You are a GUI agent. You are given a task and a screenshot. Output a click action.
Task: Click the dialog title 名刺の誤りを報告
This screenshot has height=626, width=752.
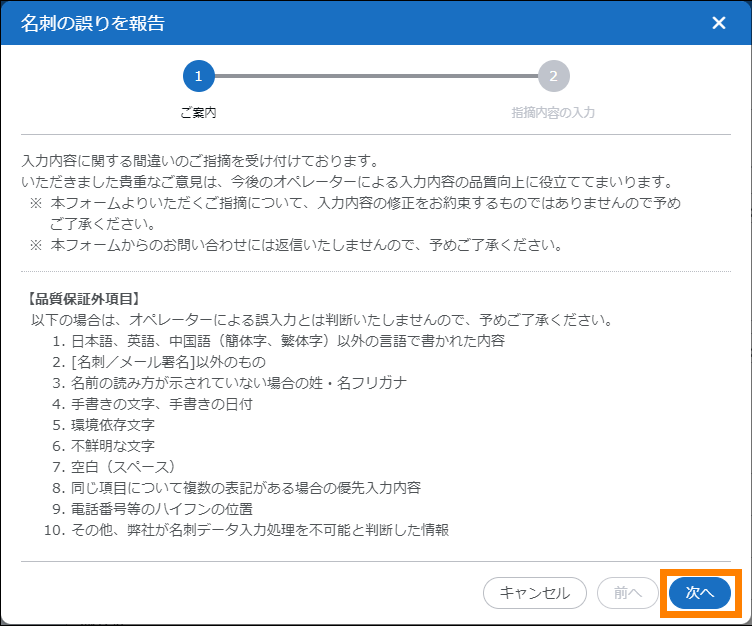click(x=93, y=23)
